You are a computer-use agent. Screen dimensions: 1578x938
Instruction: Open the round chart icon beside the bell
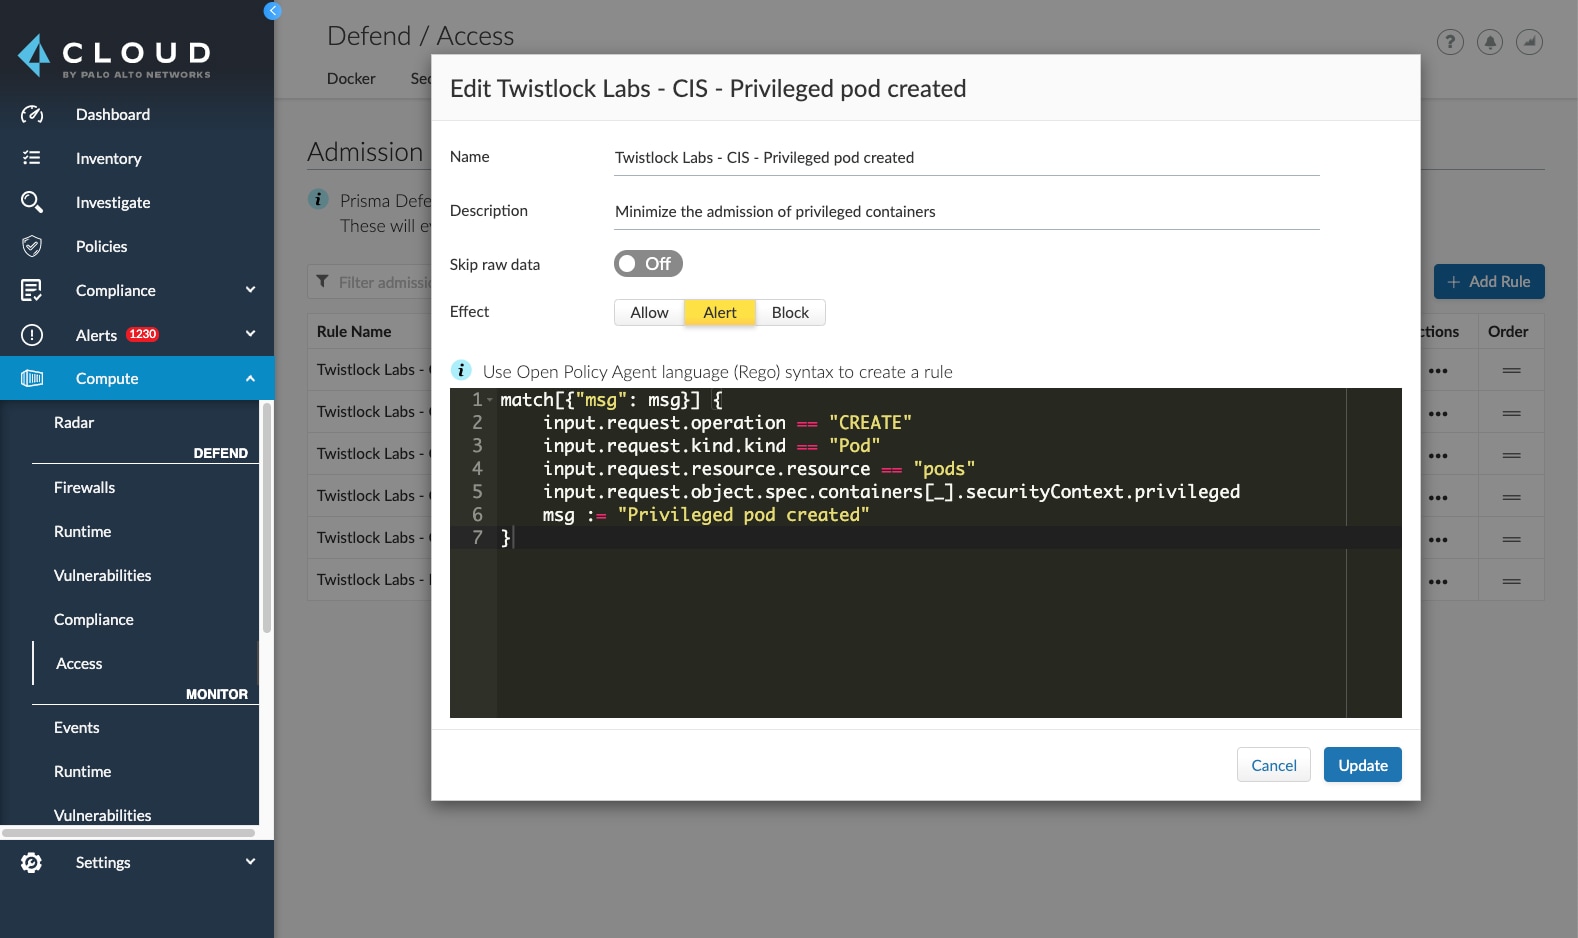pos(1529,42)
